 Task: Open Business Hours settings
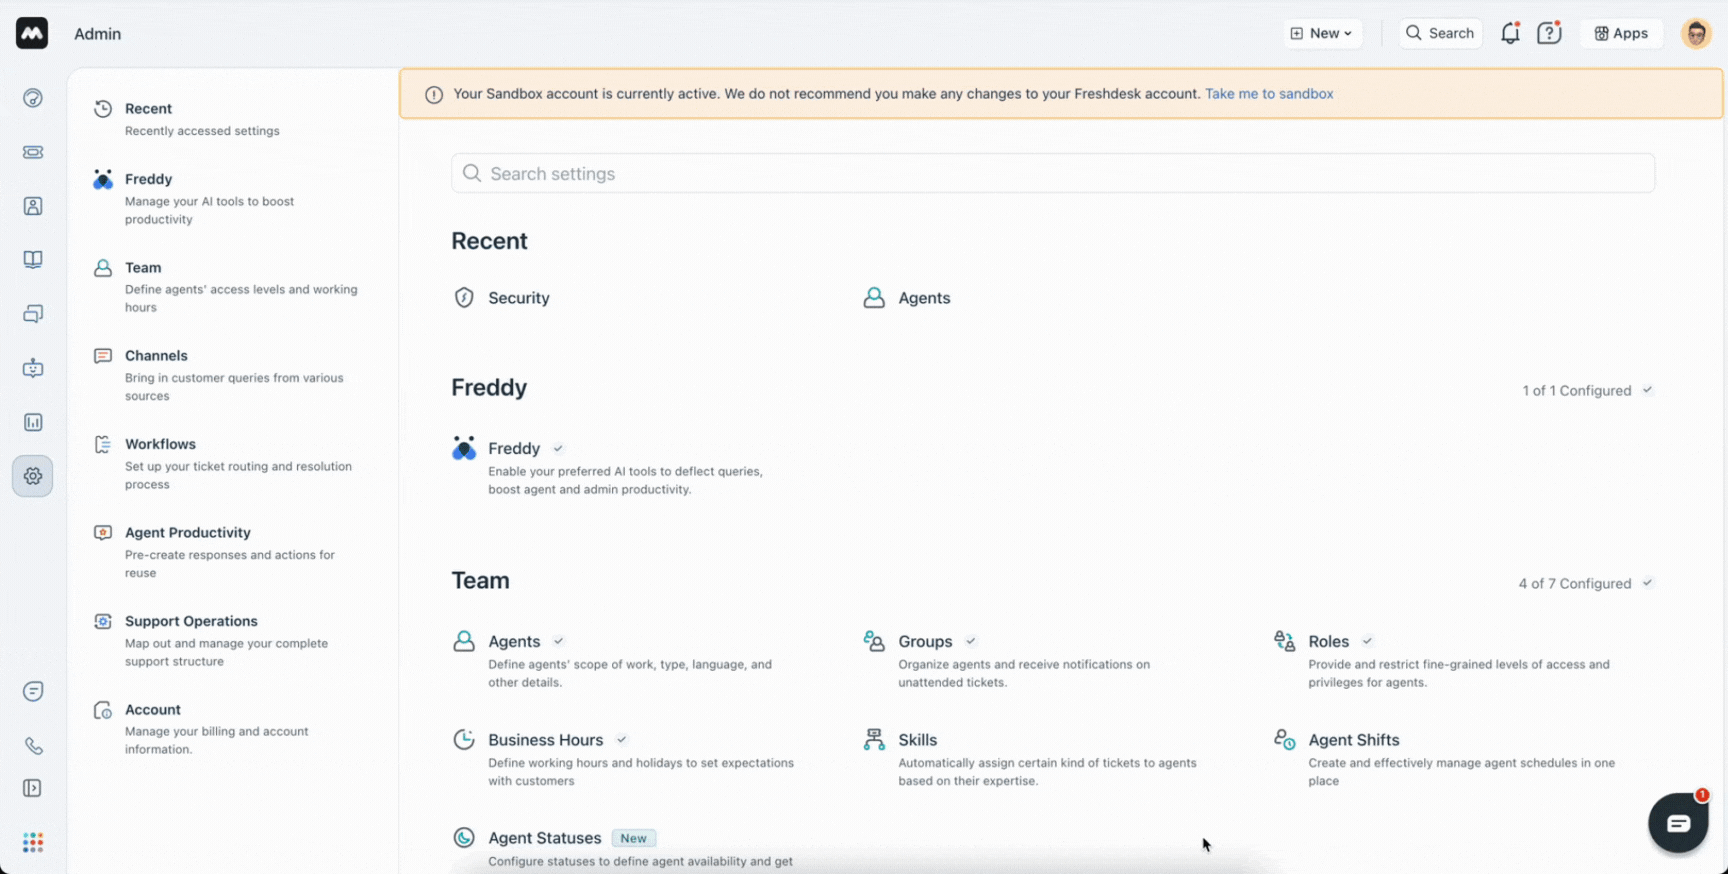pyautogui.click(x=545, y=740)
